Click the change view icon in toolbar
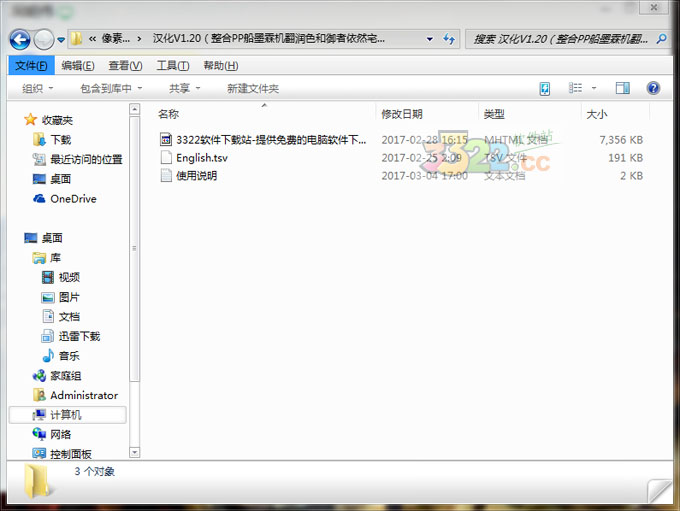Viewport: 680px width, 511px height. [578, 89]
